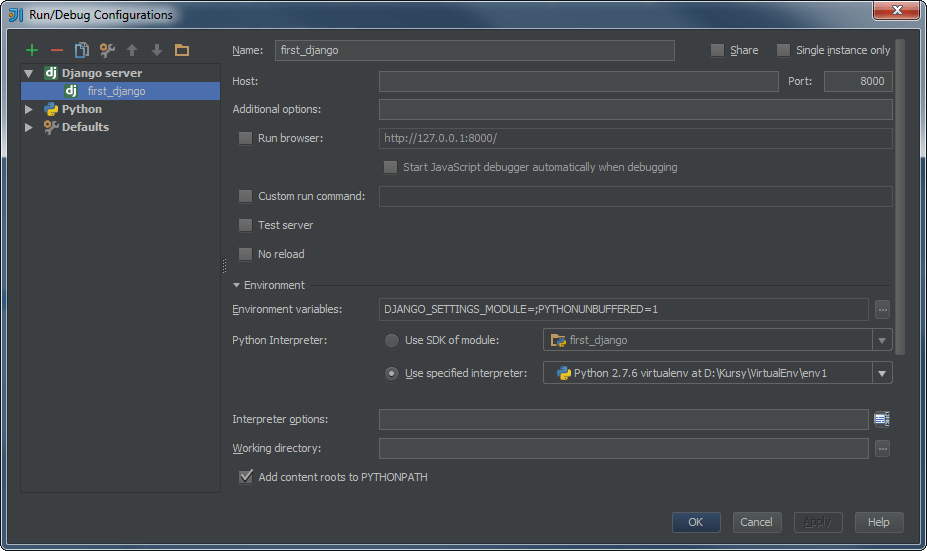Image resolution: width=927 pixels, height=551 pixels.
Task: Click the Port field showing 8000
Action: 858,82
